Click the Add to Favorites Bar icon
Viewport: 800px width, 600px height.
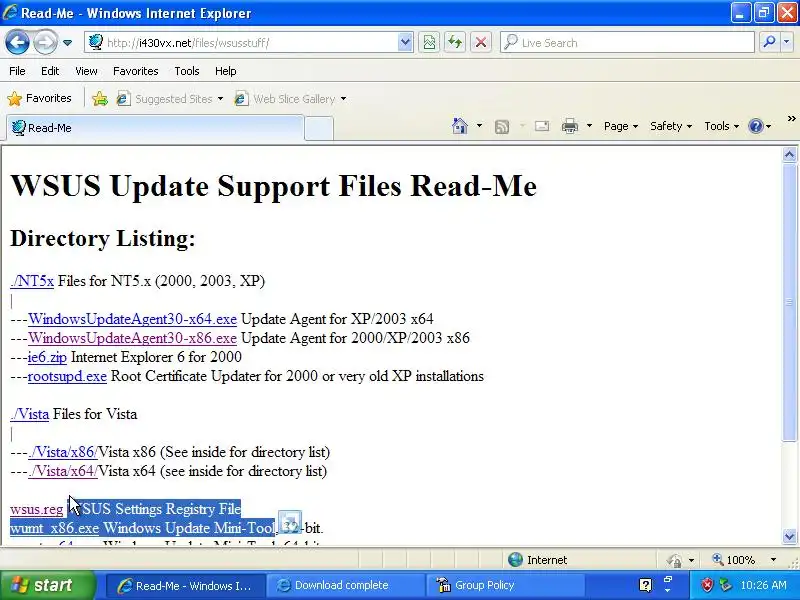click(x=100, y=98)
